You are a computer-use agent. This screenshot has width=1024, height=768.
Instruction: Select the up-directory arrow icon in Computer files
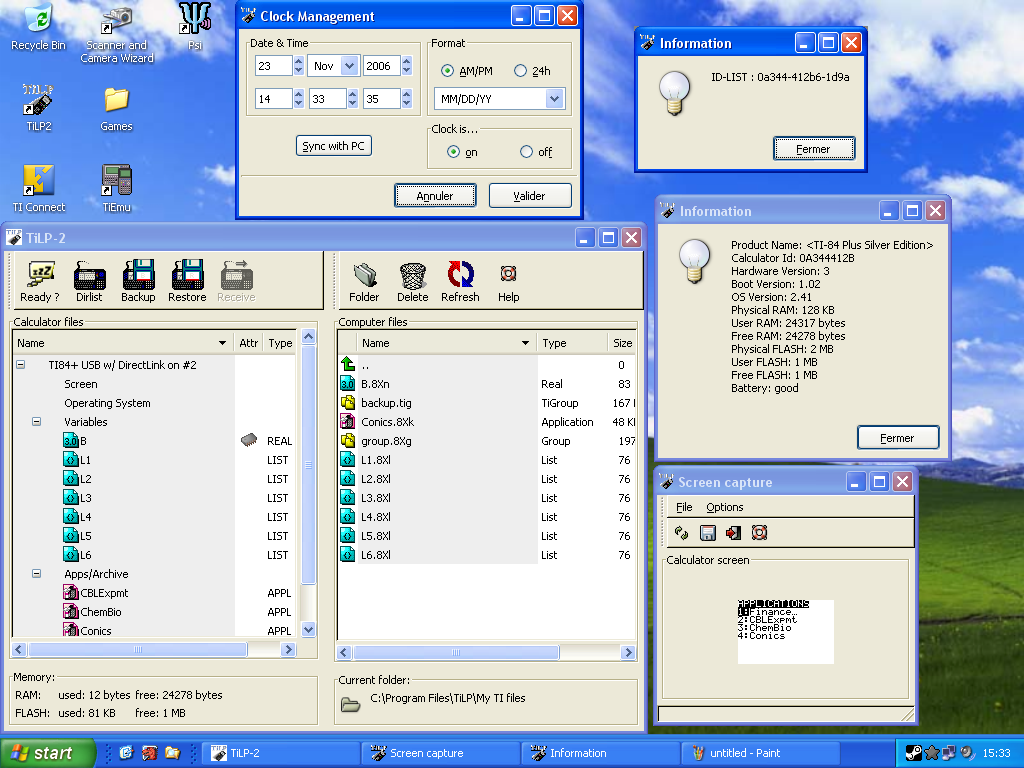[347, 364]
